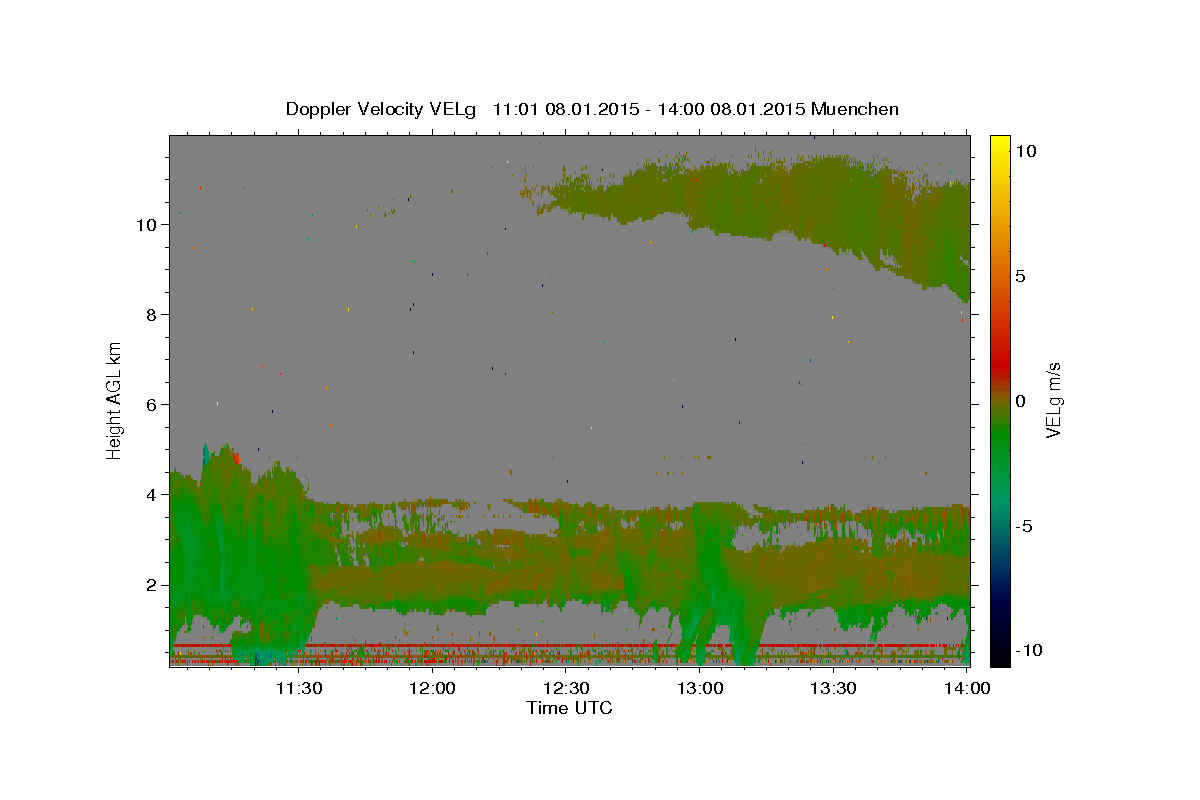Click the height axis label 2
Viewport: 1200px width, 800px height.
pyautogui.click(x=151, y=585)
